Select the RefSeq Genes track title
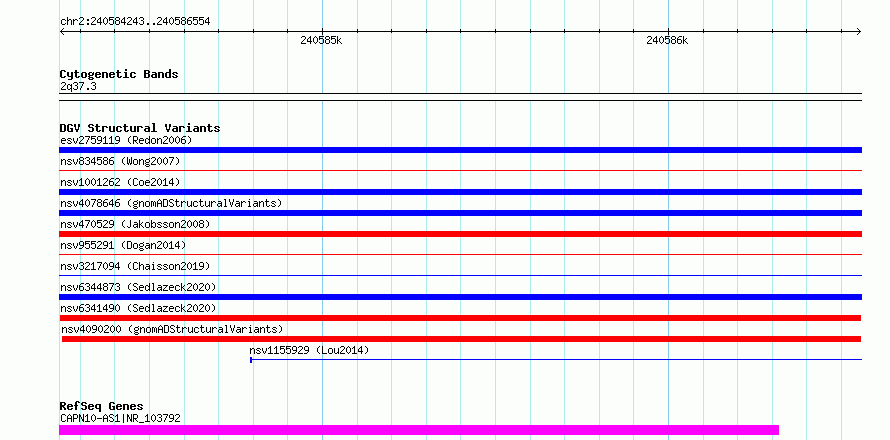Image resolution: width=890 pixels, height=440 pixels. (x=101, y=407)
